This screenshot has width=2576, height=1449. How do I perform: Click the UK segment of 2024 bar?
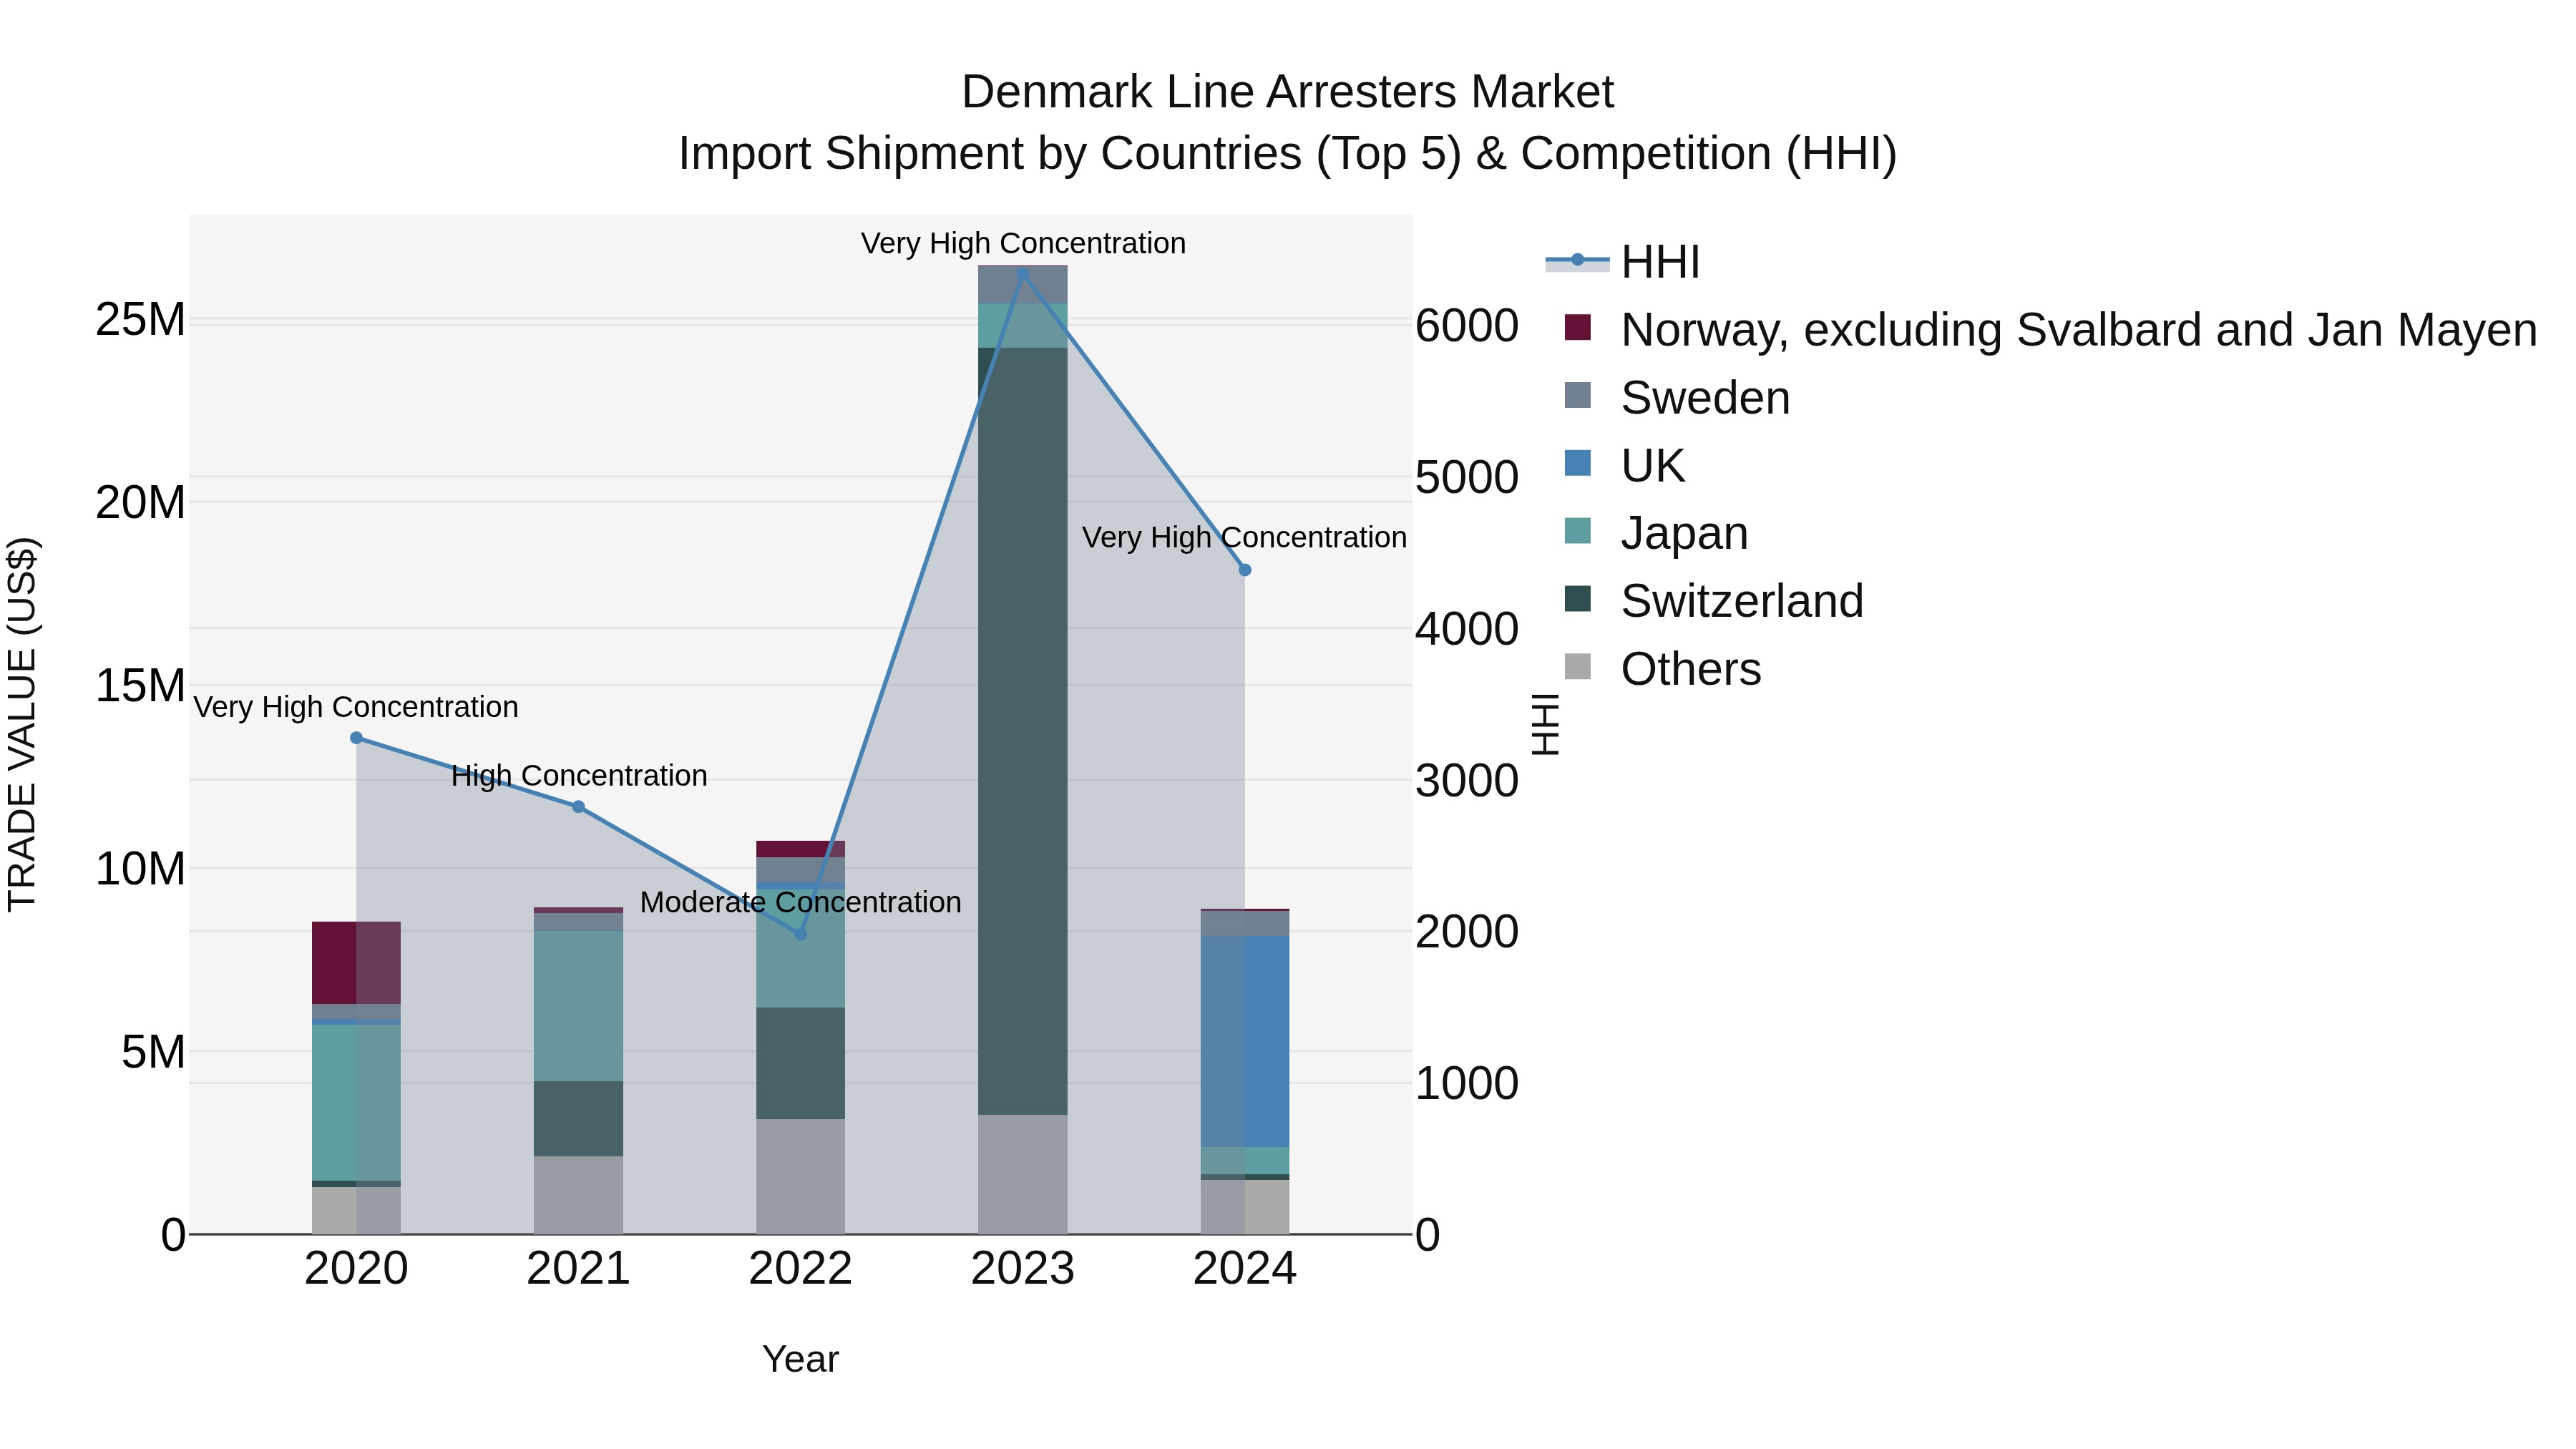coord(1245,1041)
